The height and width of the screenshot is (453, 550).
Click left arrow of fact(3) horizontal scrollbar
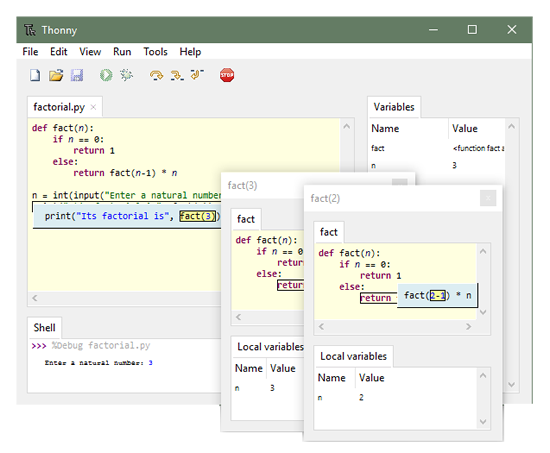(238, 317)
